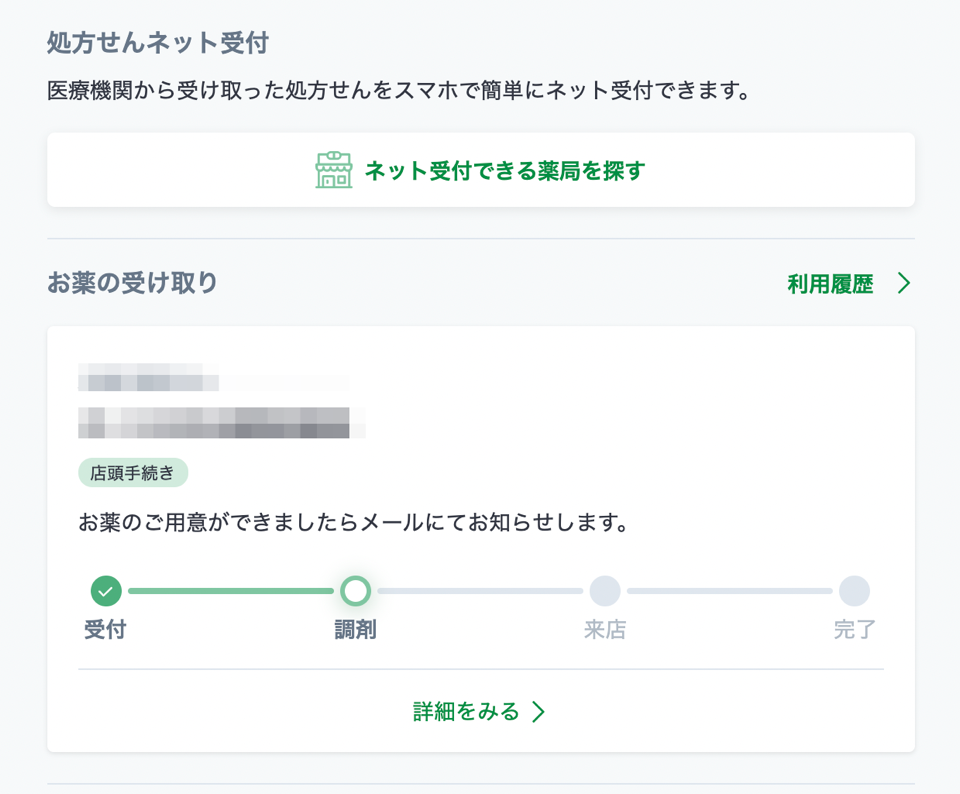
Task: Click the 店頭手続き status badge
Action: (x=133, y=472)
